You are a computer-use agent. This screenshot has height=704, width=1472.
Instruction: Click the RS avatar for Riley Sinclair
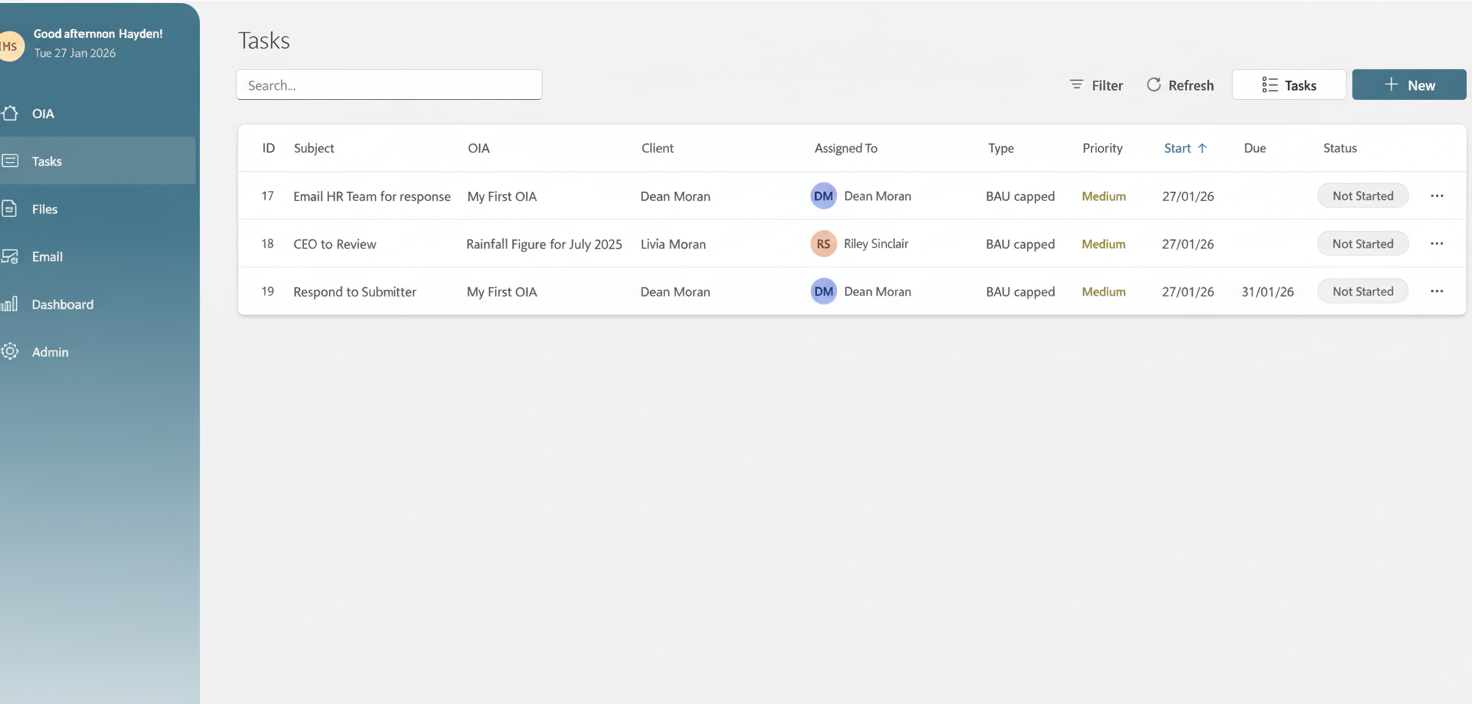coord(823,244)
